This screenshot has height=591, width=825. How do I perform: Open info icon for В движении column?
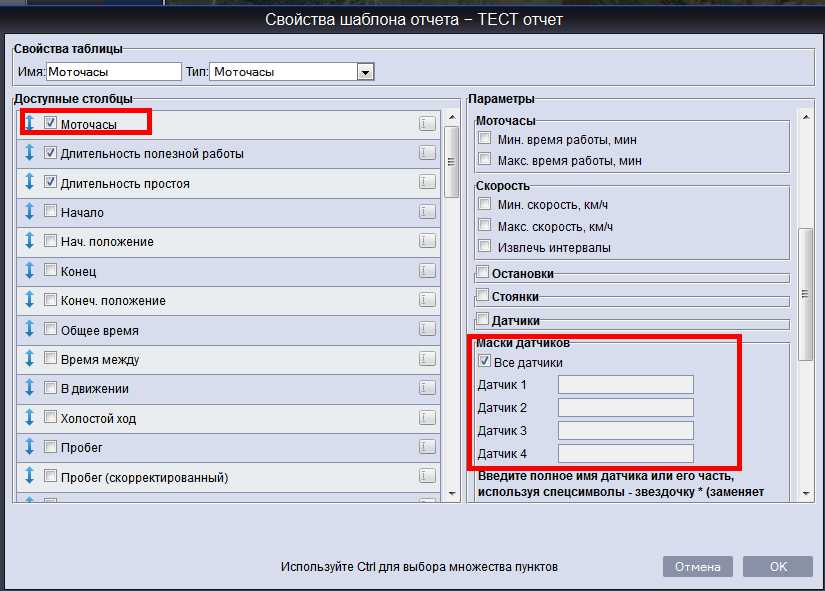point(427,388)
